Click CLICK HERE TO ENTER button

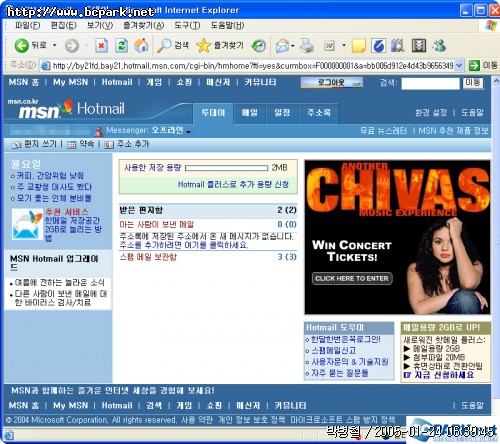[352, 279]
